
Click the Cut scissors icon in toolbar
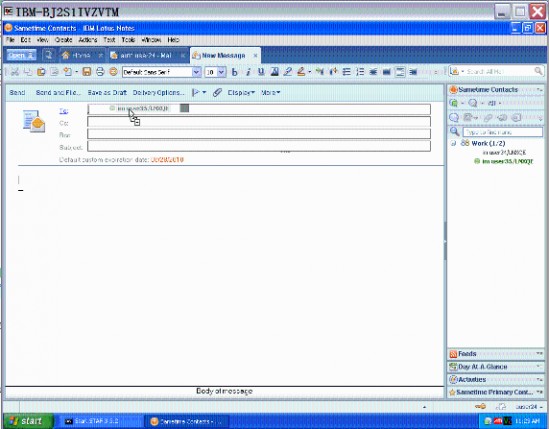click(15, 72)
